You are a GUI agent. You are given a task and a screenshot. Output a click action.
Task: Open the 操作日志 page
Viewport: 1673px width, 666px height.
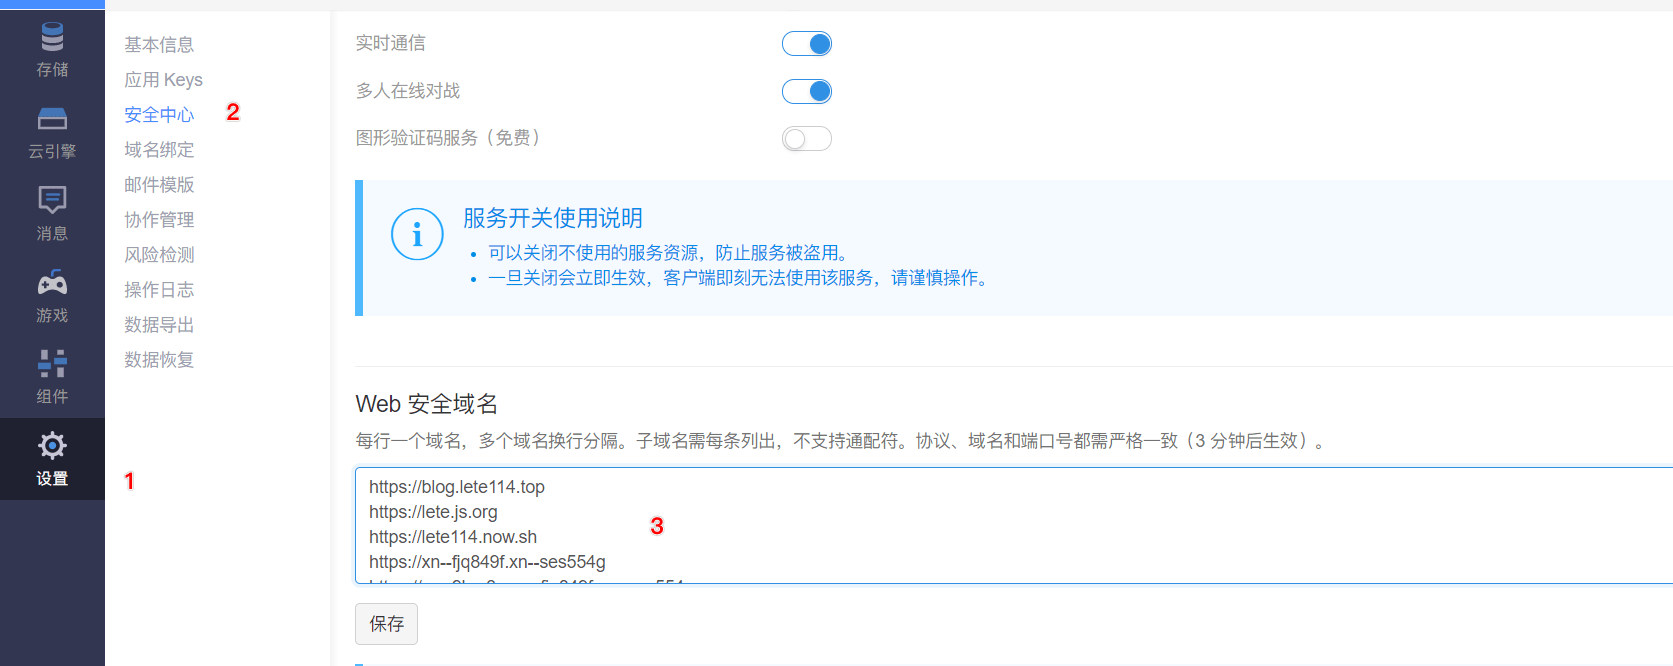(159, 290)
